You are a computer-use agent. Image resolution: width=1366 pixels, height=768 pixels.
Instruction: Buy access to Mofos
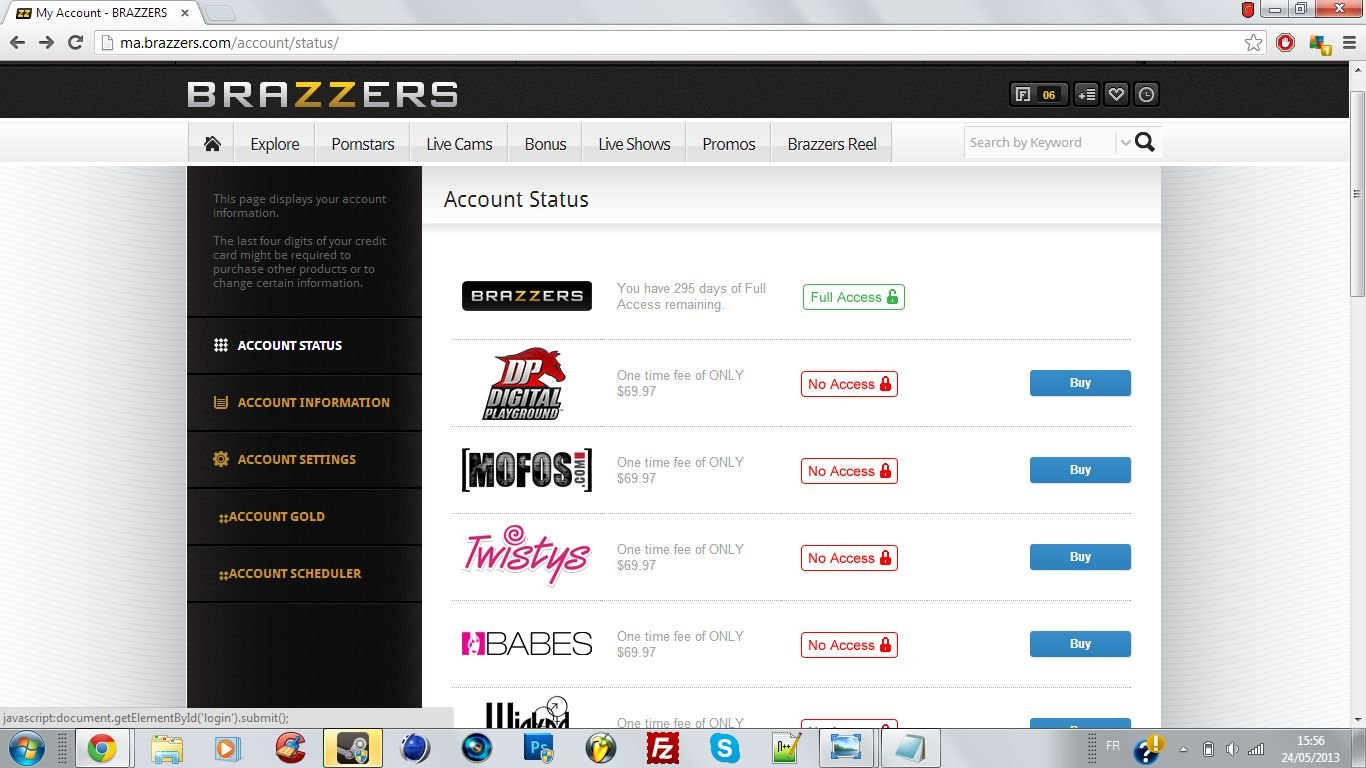pos(1080,470)
